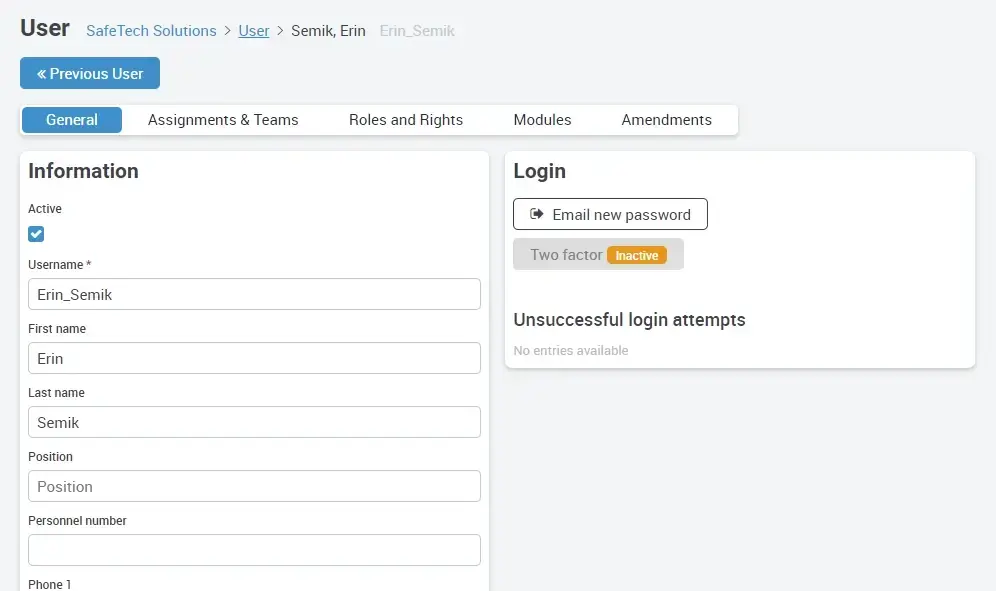Select the Last name field
Image resolution: width=996 pixels, height=591 pixels.
point(254,422)
